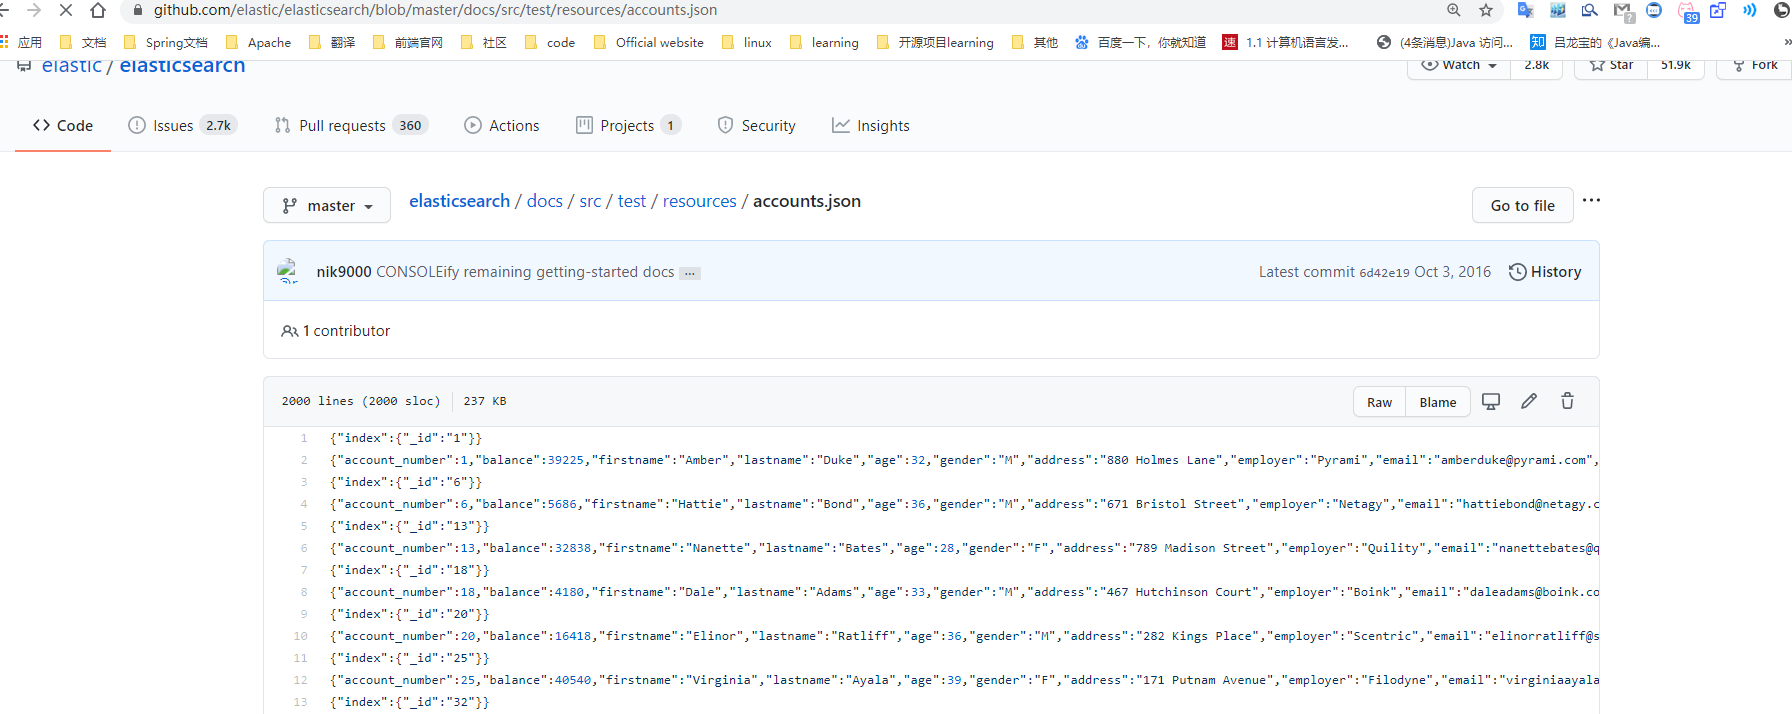
Task: View the Insights tab
Action: click(871, 125)
